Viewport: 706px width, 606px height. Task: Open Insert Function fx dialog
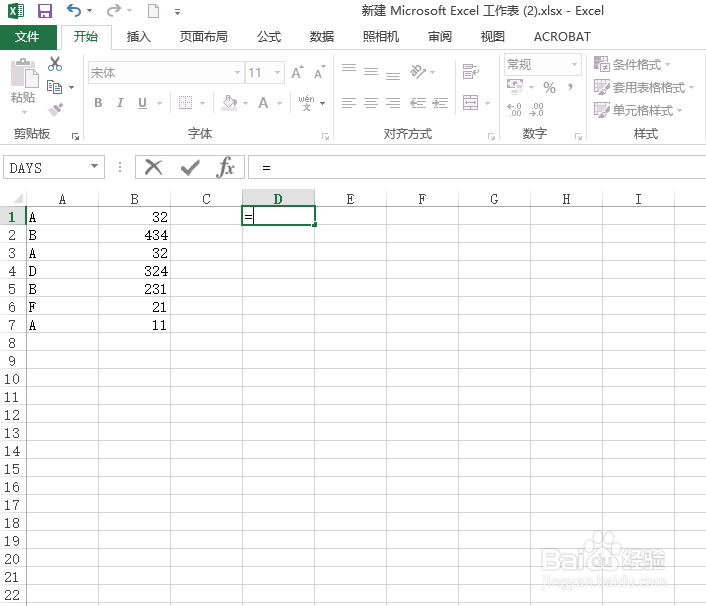pos(225,167)
